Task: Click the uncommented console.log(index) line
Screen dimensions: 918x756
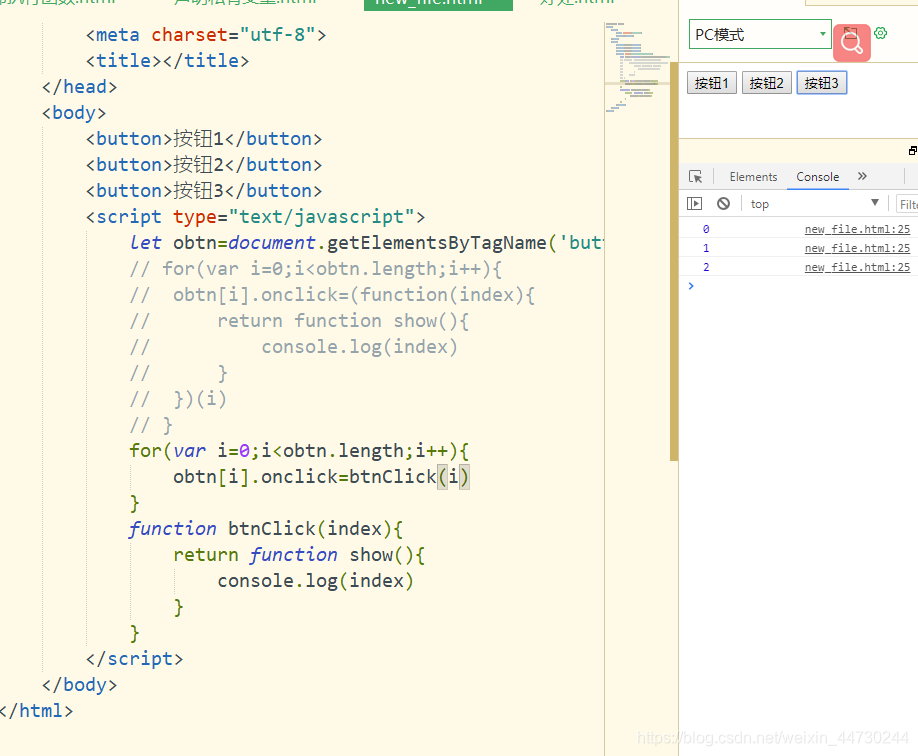Action: pos(316,580)
